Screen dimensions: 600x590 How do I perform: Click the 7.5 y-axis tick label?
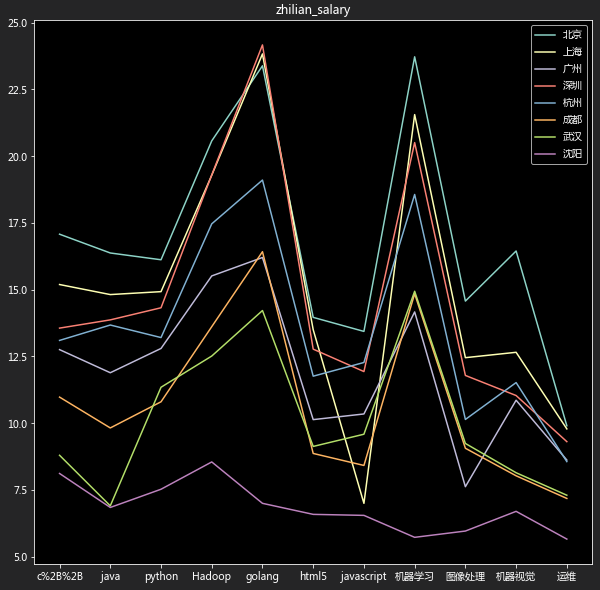(x=20, y=491)
